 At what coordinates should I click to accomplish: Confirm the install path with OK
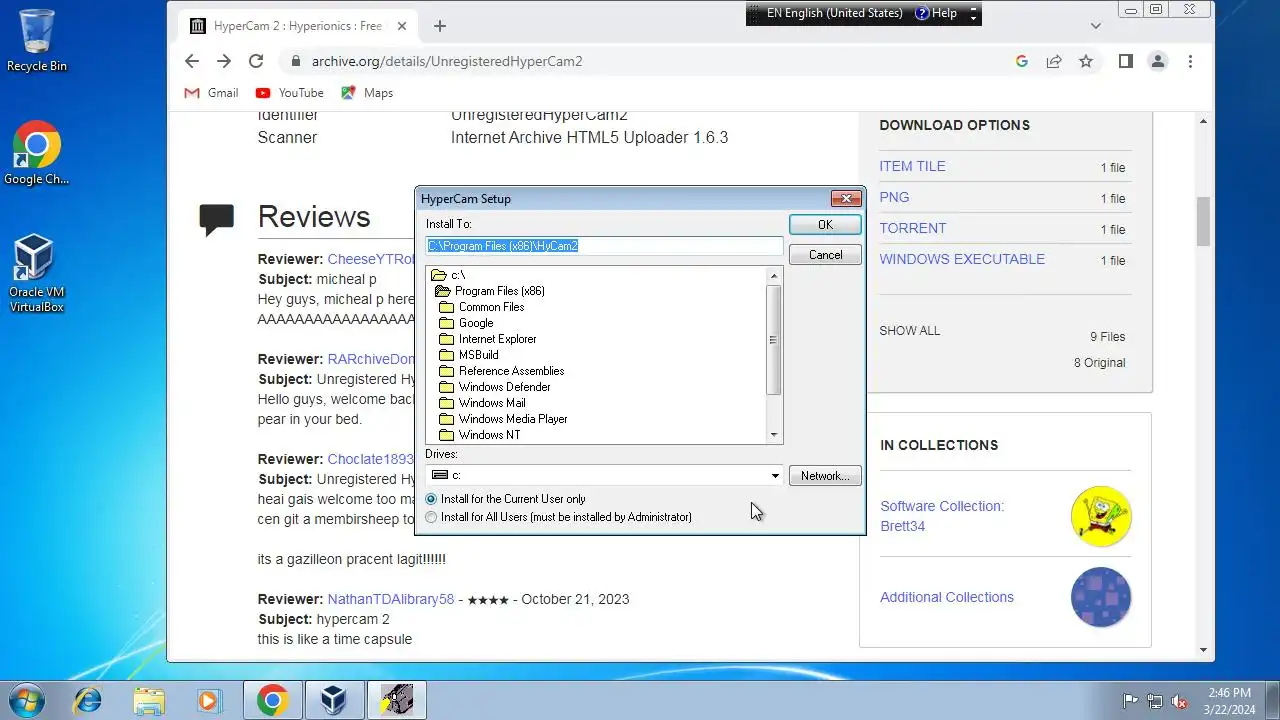pos(825,225)
